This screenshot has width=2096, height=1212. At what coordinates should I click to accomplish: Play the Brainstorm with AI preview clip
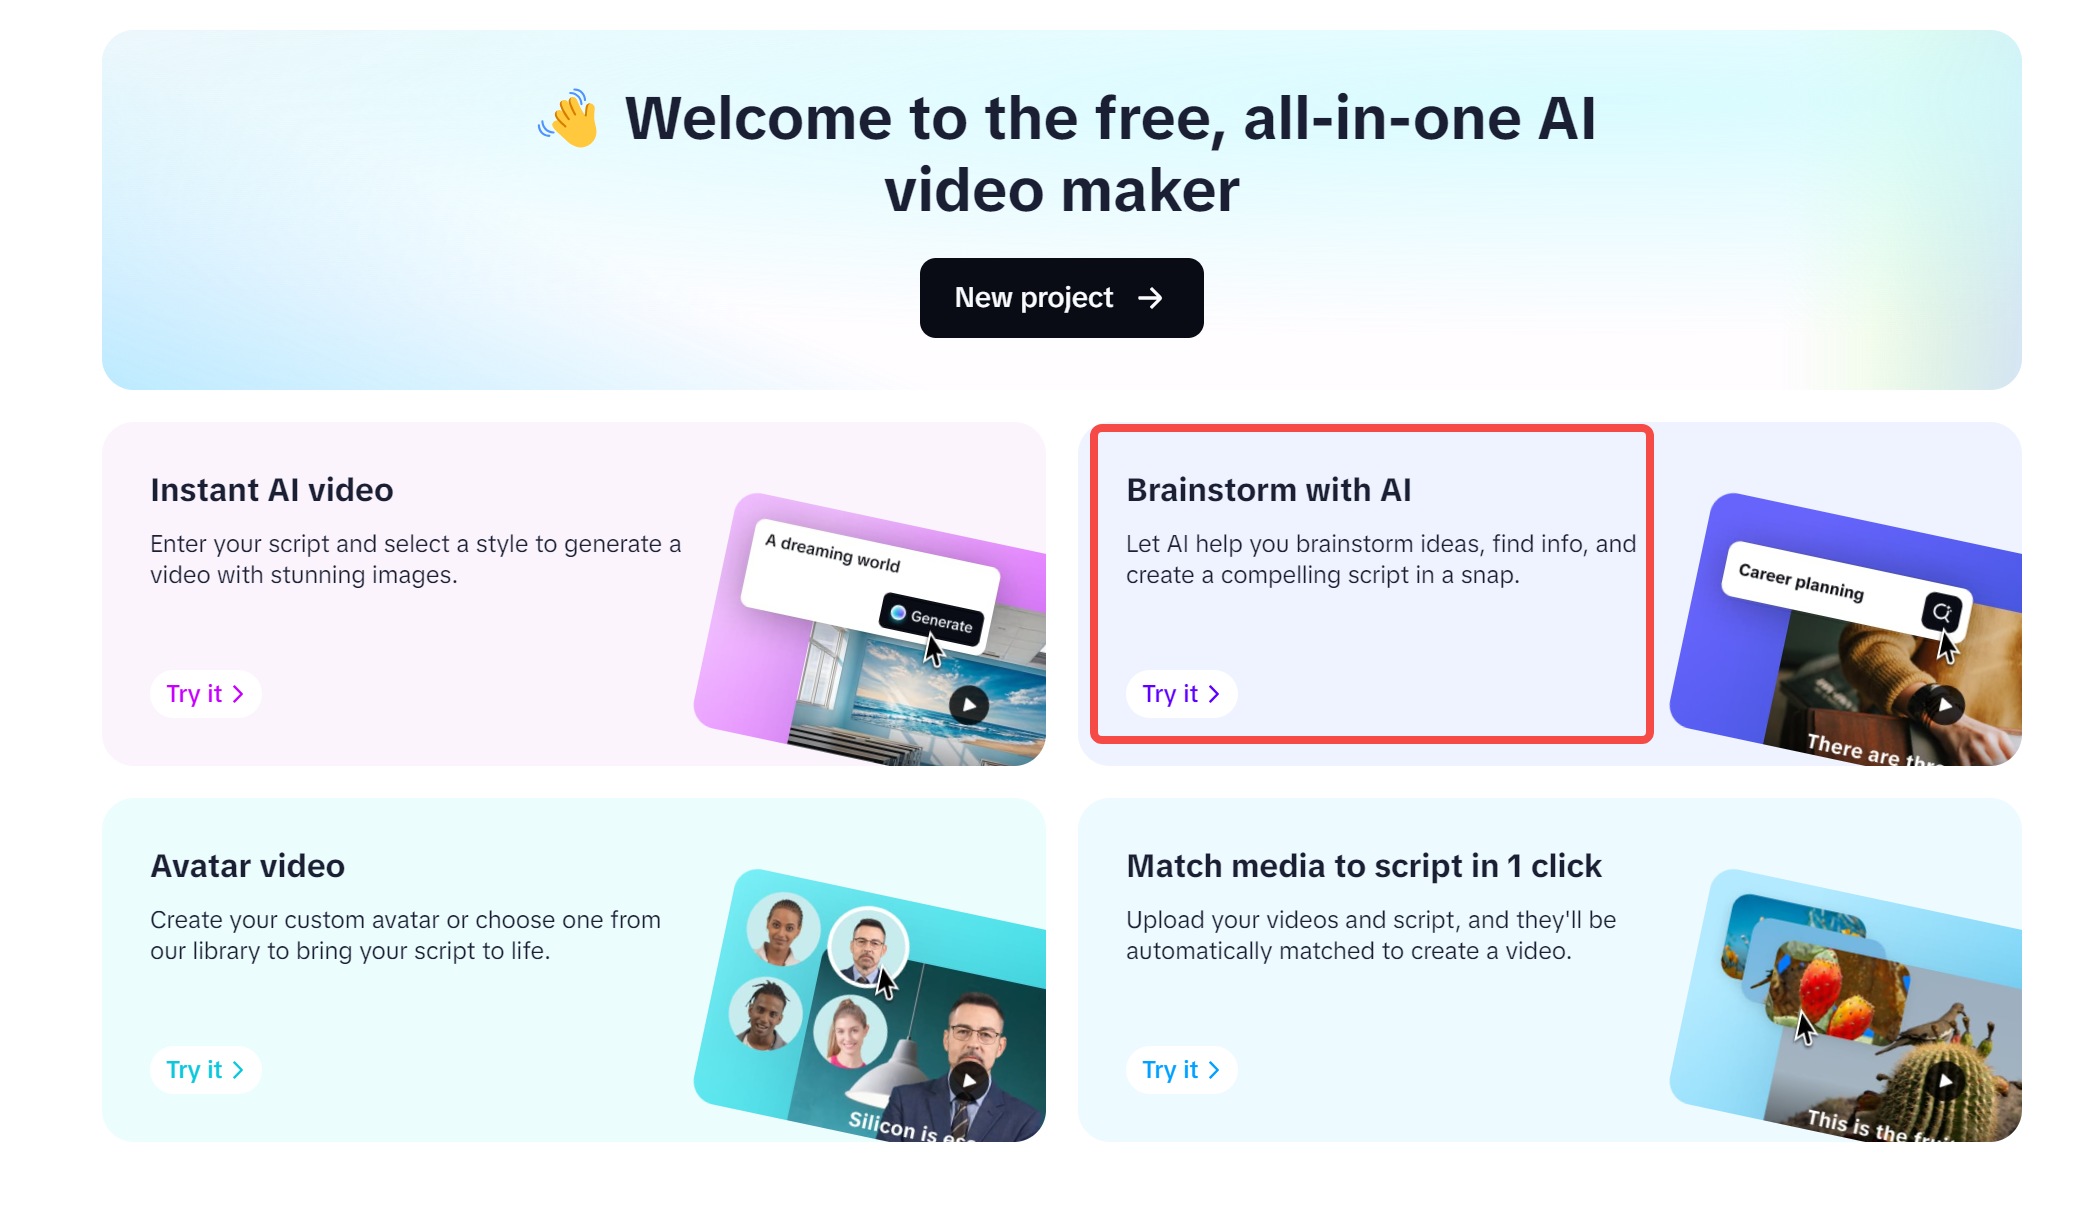point(1945,705)
